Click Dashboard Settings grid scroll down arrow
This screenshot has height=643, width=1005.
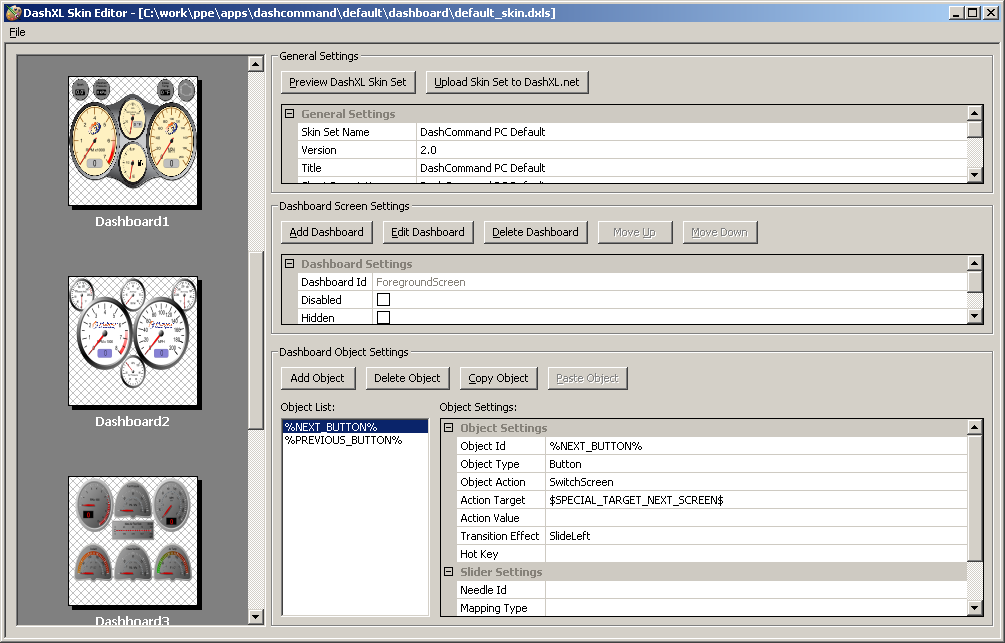(x=974, y=315)
